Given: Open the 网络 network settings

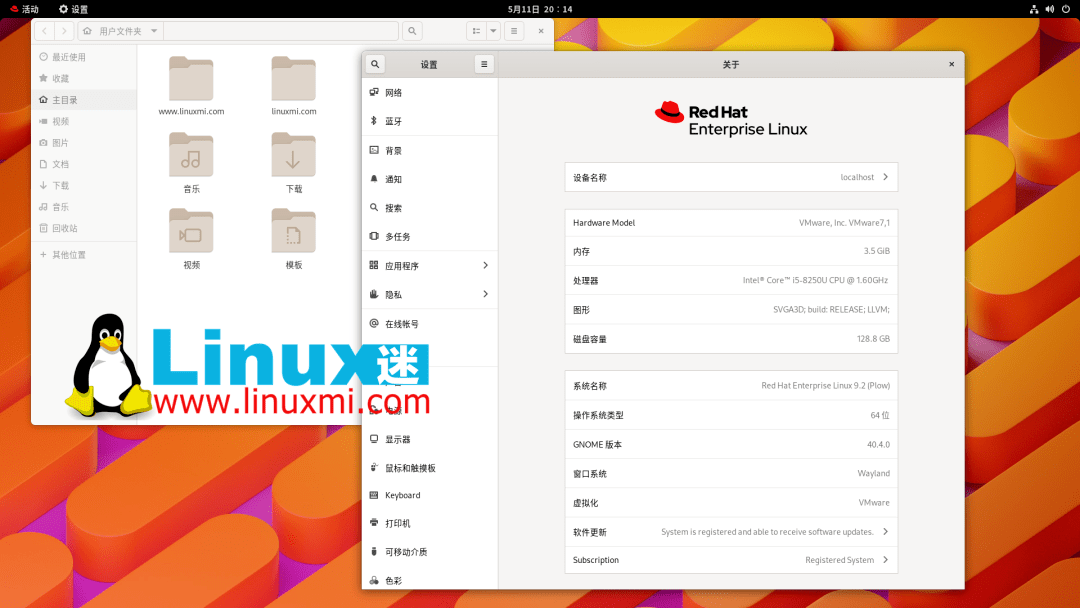Looking at the screenshot, I should (430, 92).
